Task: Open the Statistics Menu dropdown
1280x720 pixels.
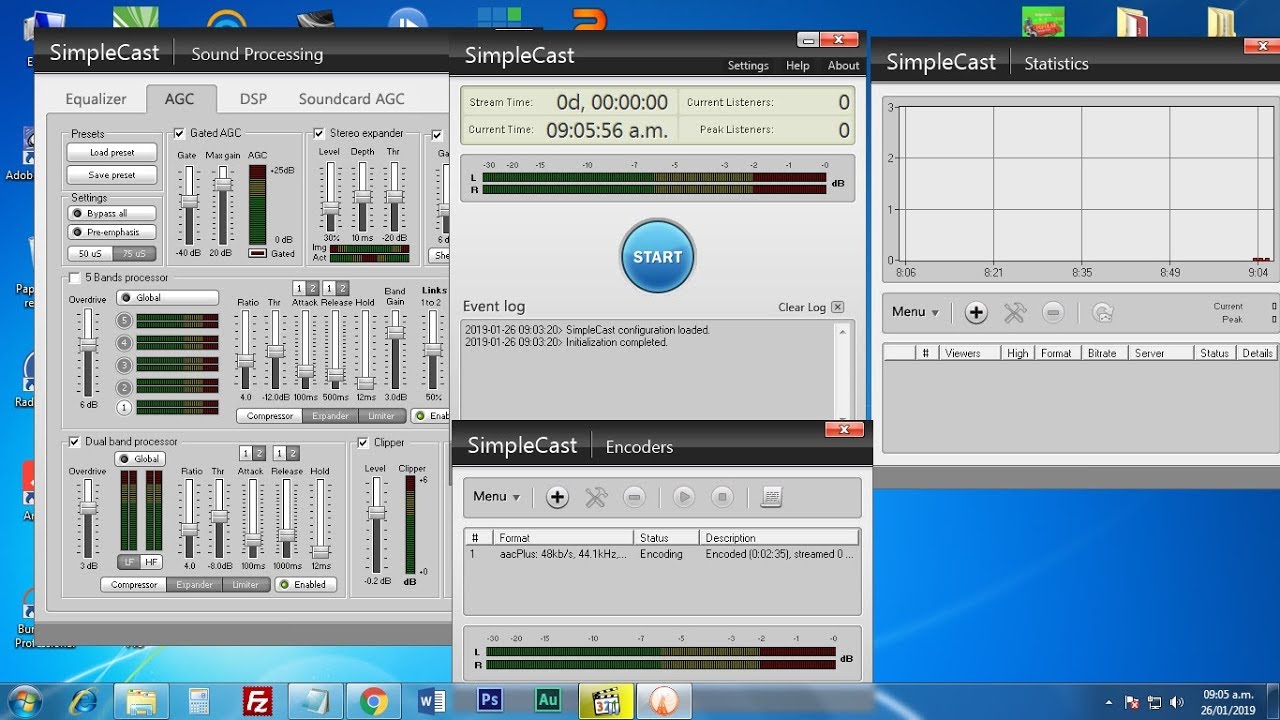Action: click(915, 312)
